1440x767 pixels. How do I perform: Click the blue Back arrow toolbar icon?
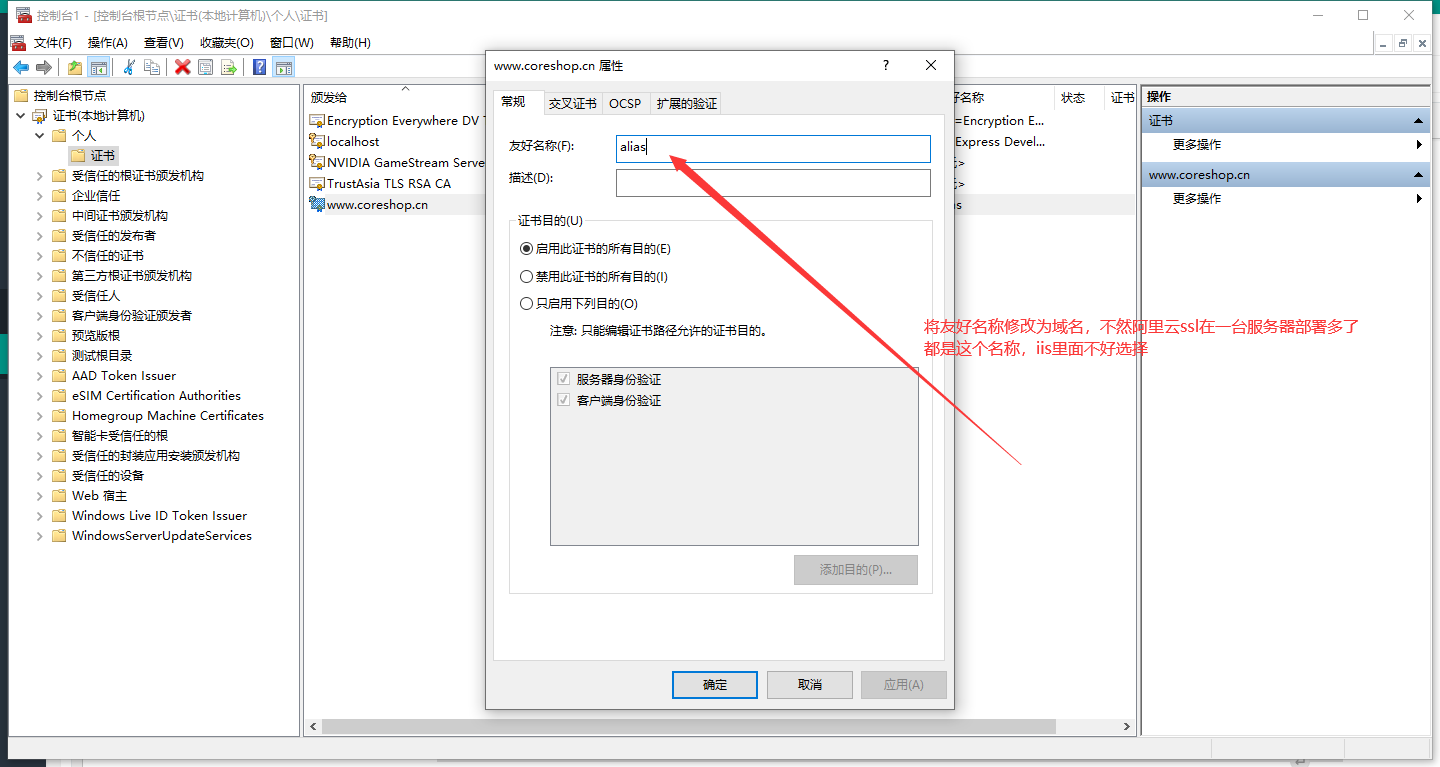(20, 67)
